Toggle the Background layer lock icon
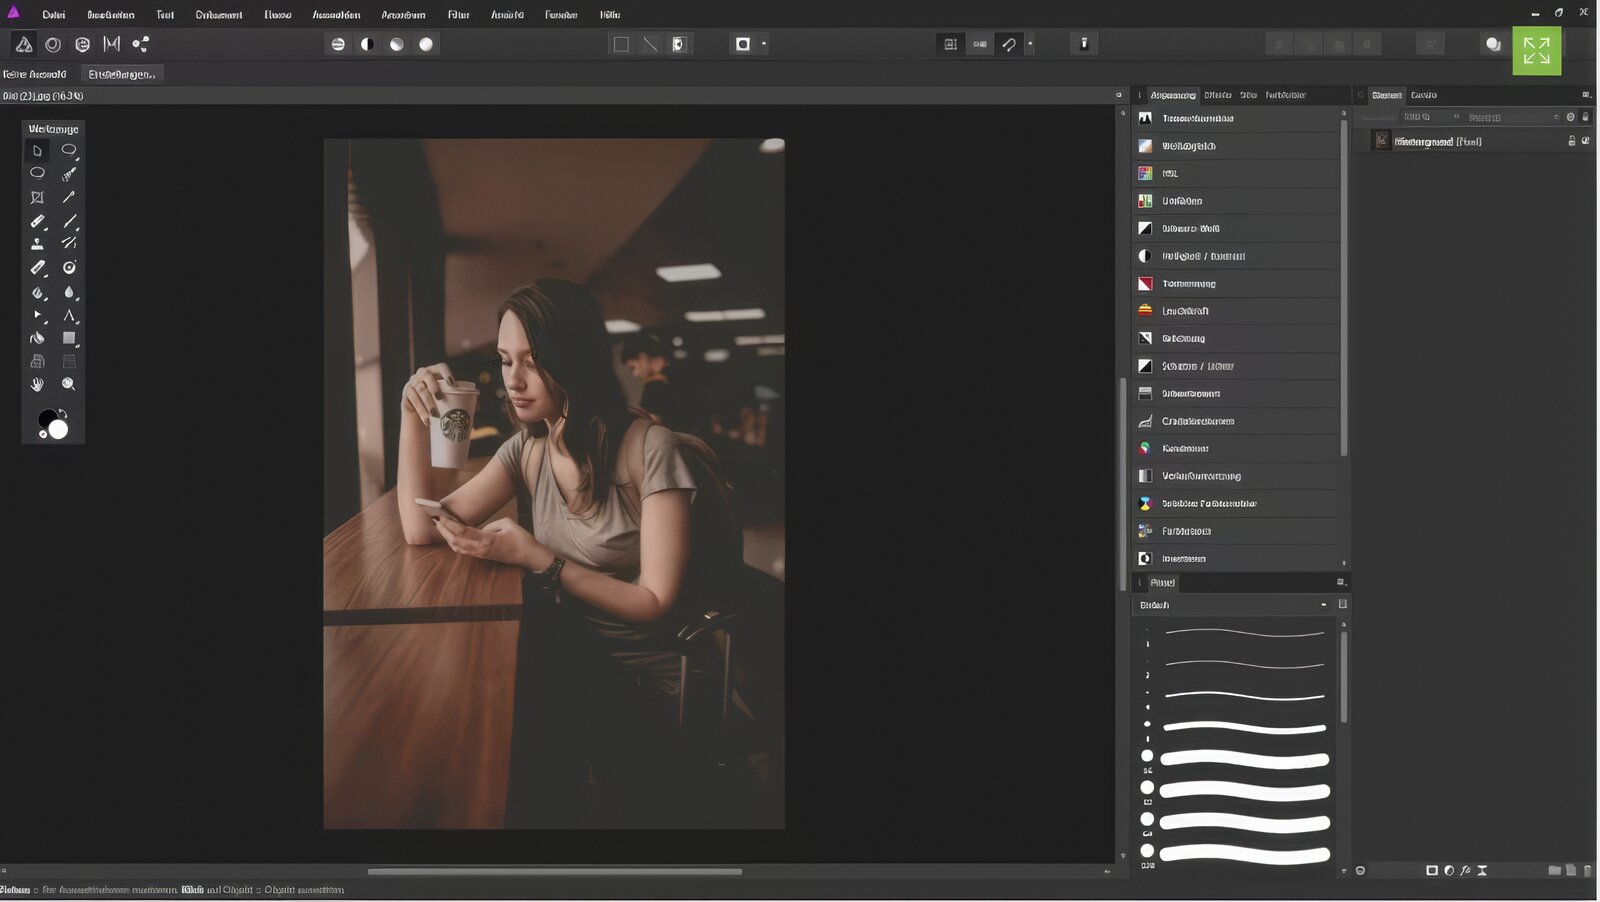The height and width of the screenshot is (902, 1600). [1571, 141]
